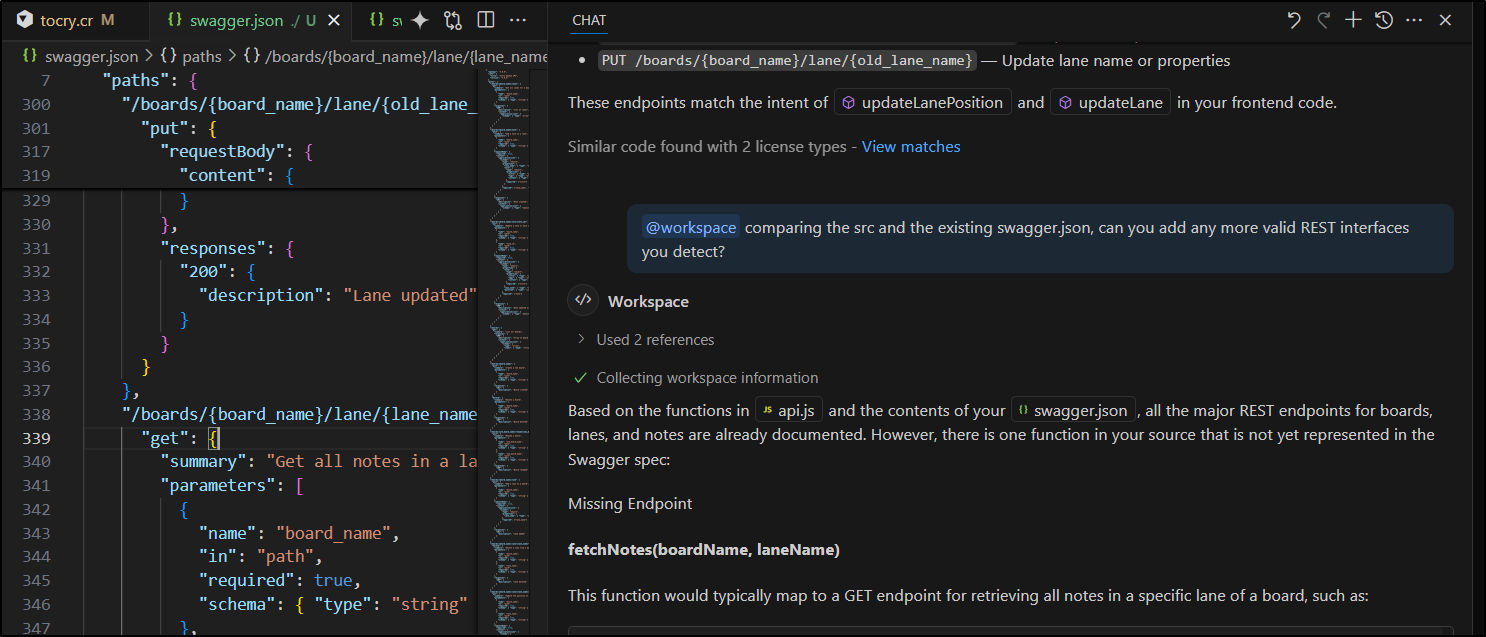This screenshot has width=1486, height=637.
Task: Close the chat panel
Action: coord(1445,20)
